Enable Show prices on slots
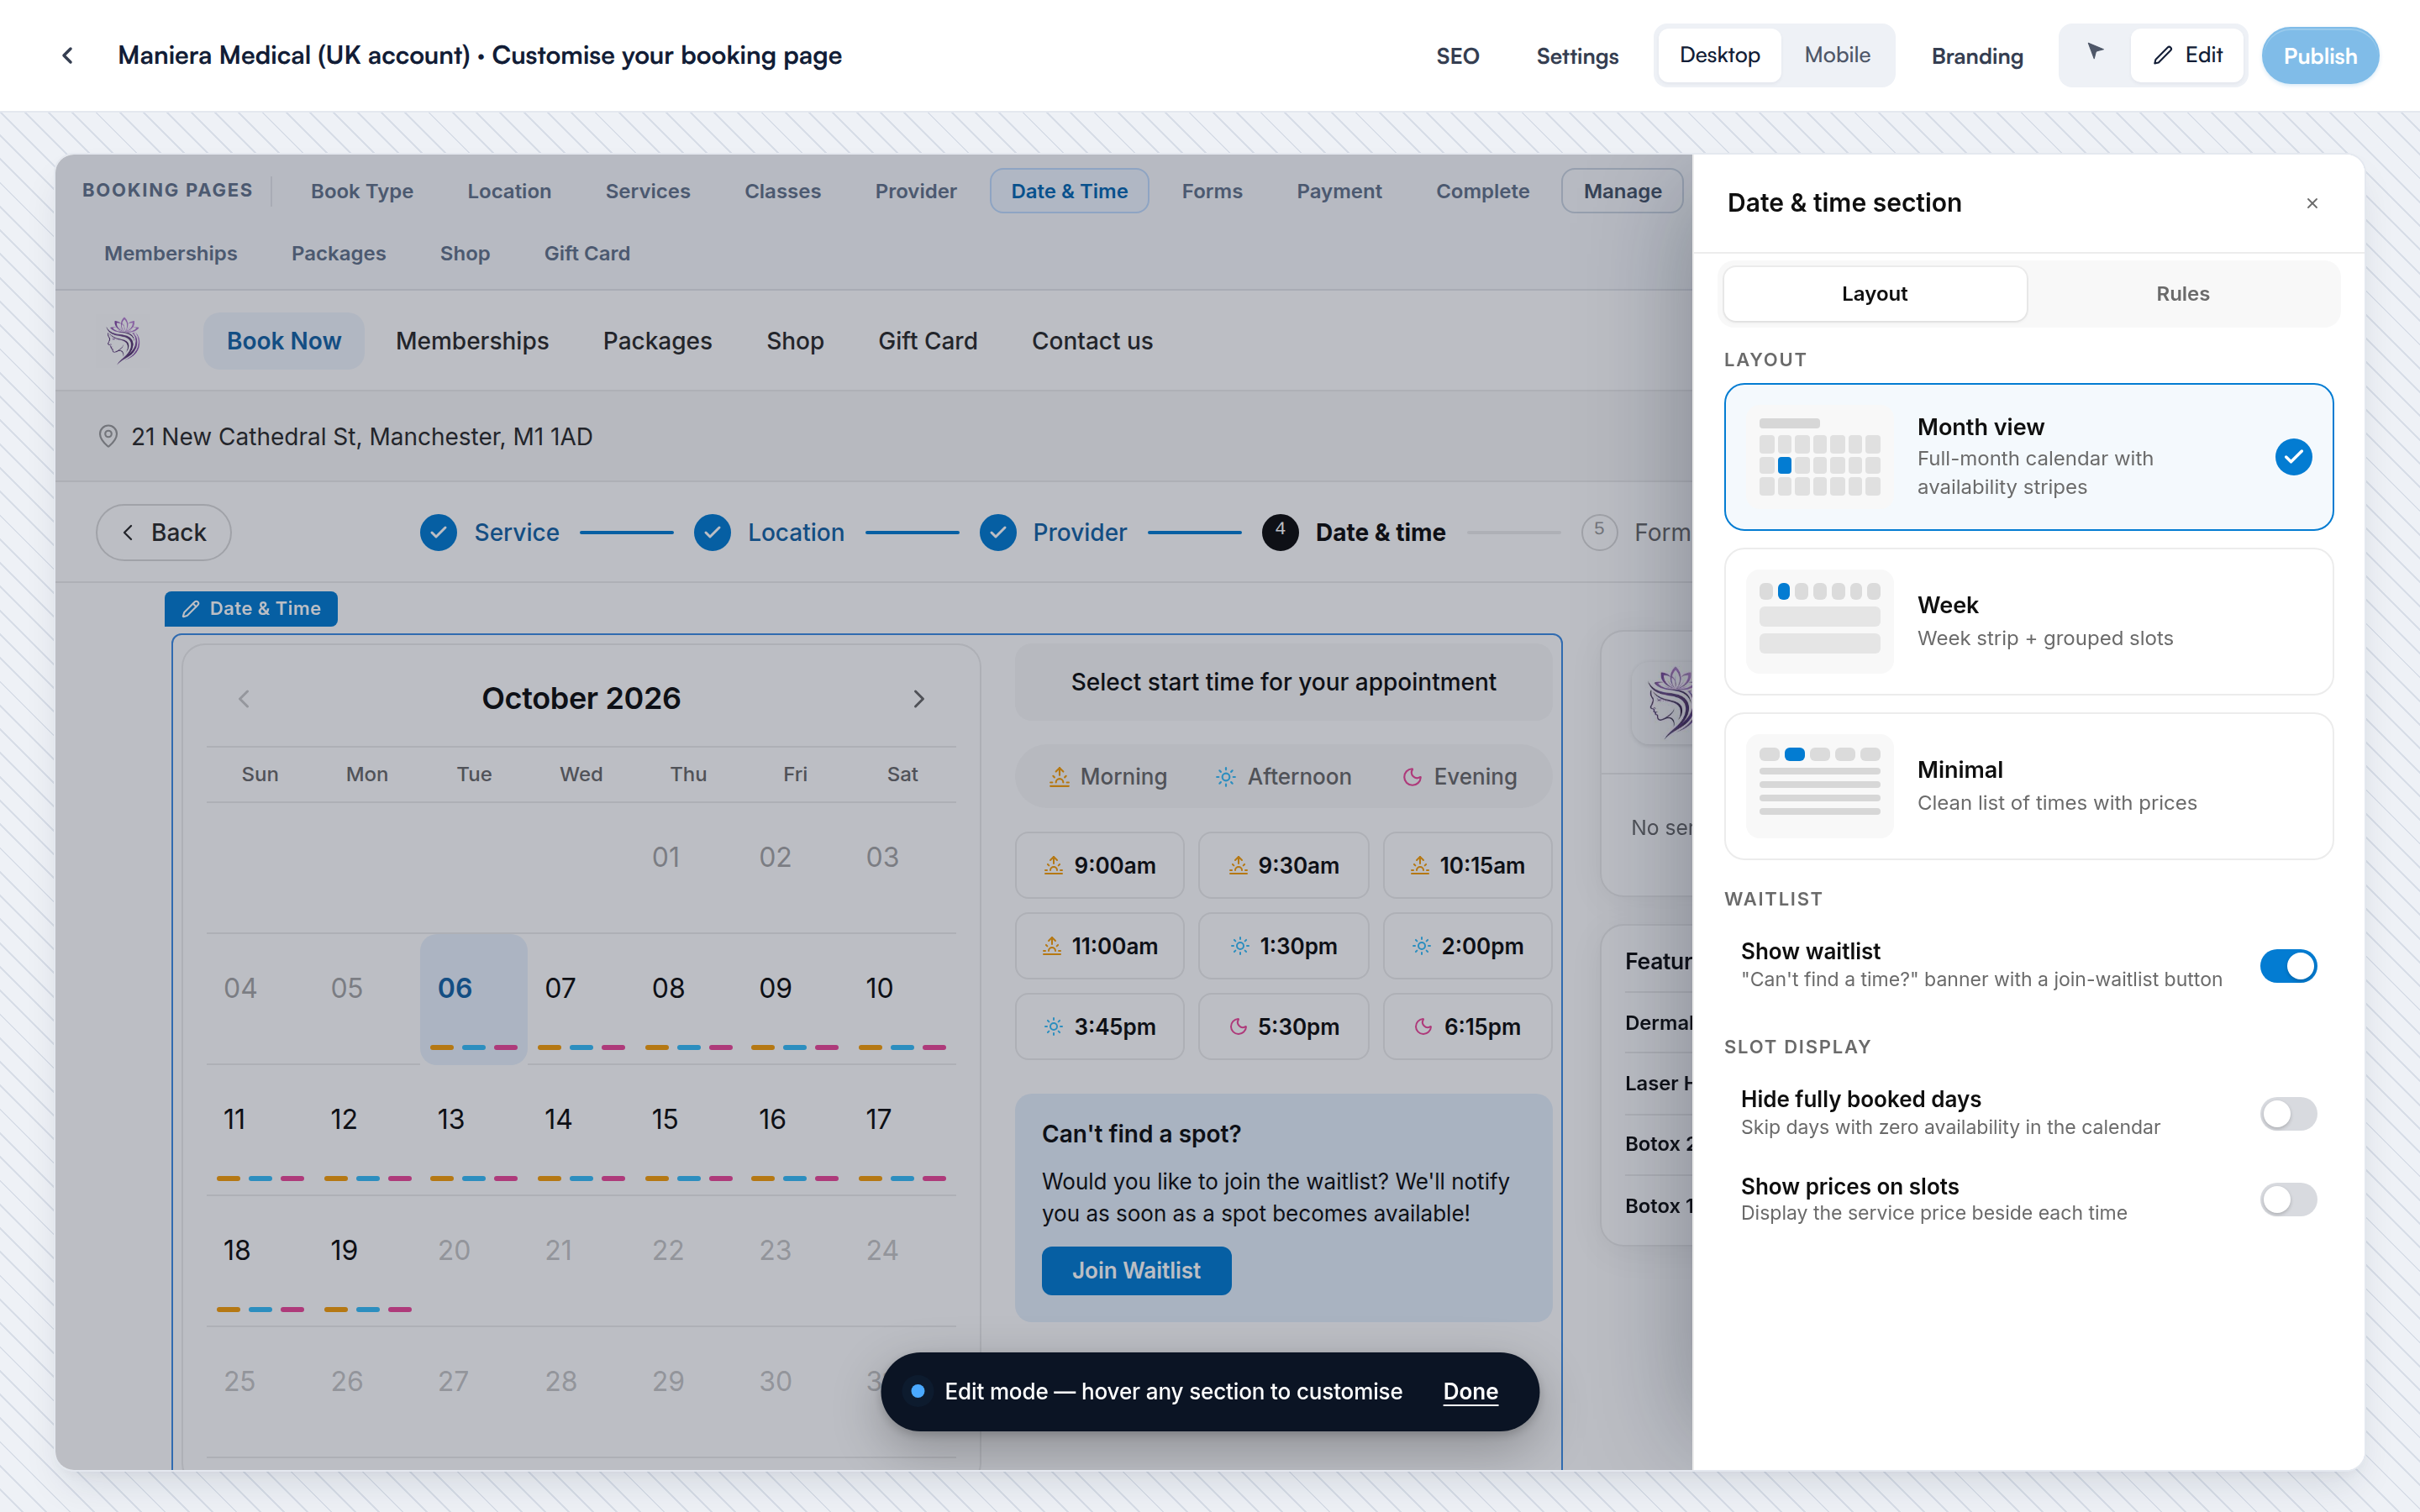Screen dimensions: 2420x1512 2288,1199
